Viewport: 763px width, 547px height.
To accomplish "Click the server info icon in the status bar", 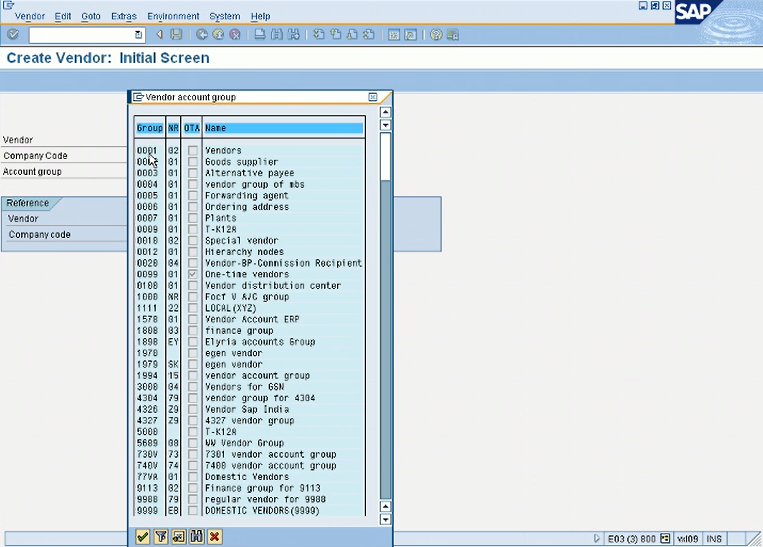I will 665,539.
